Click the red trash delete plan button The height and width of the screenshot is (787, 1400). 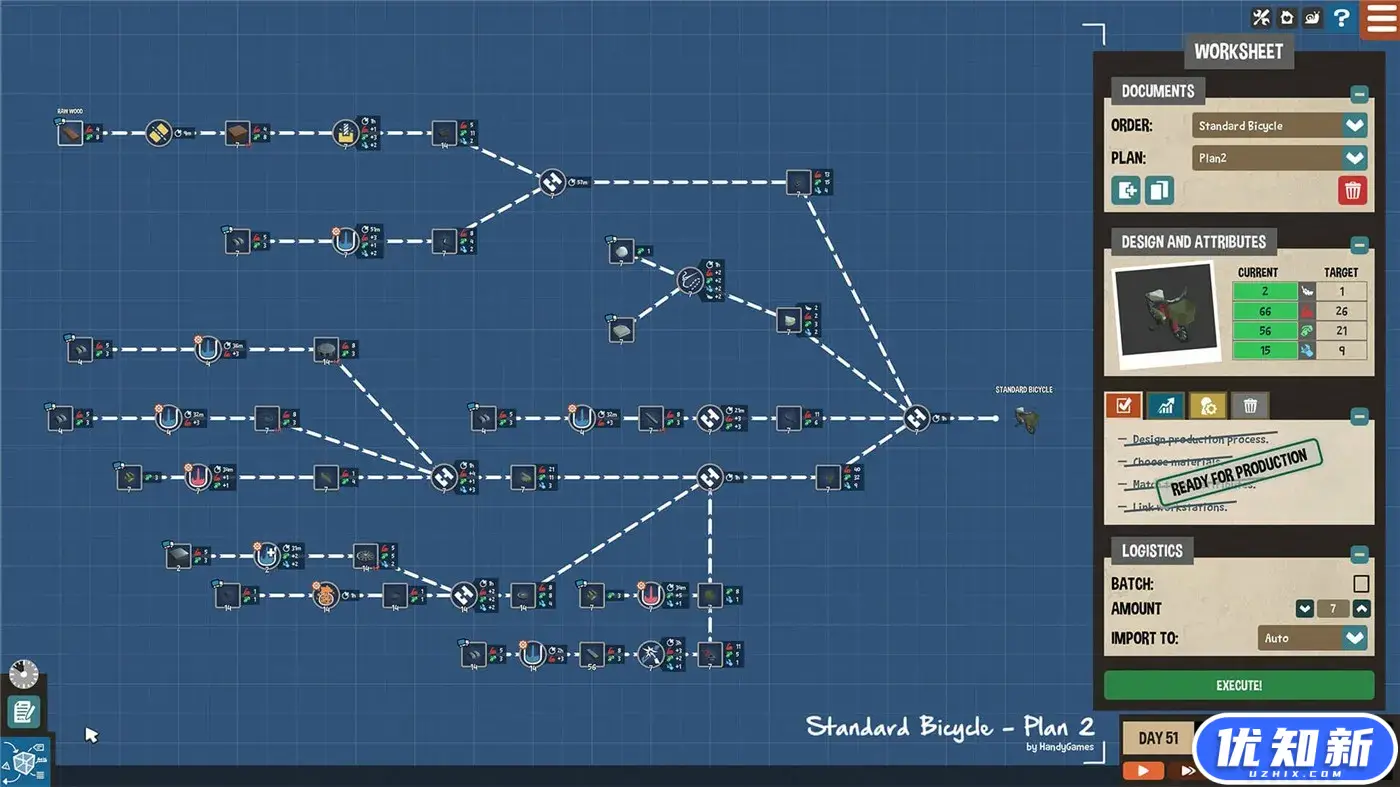coord(1352,190)
